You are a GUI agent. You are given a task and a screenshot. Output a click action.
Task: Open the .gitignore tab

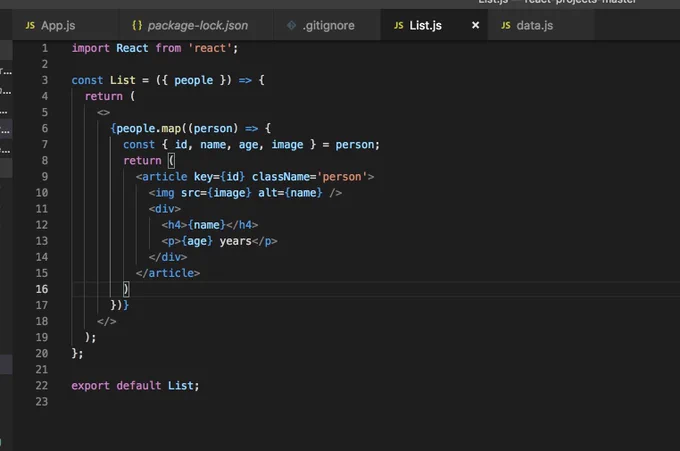click(x=327, y=26)
